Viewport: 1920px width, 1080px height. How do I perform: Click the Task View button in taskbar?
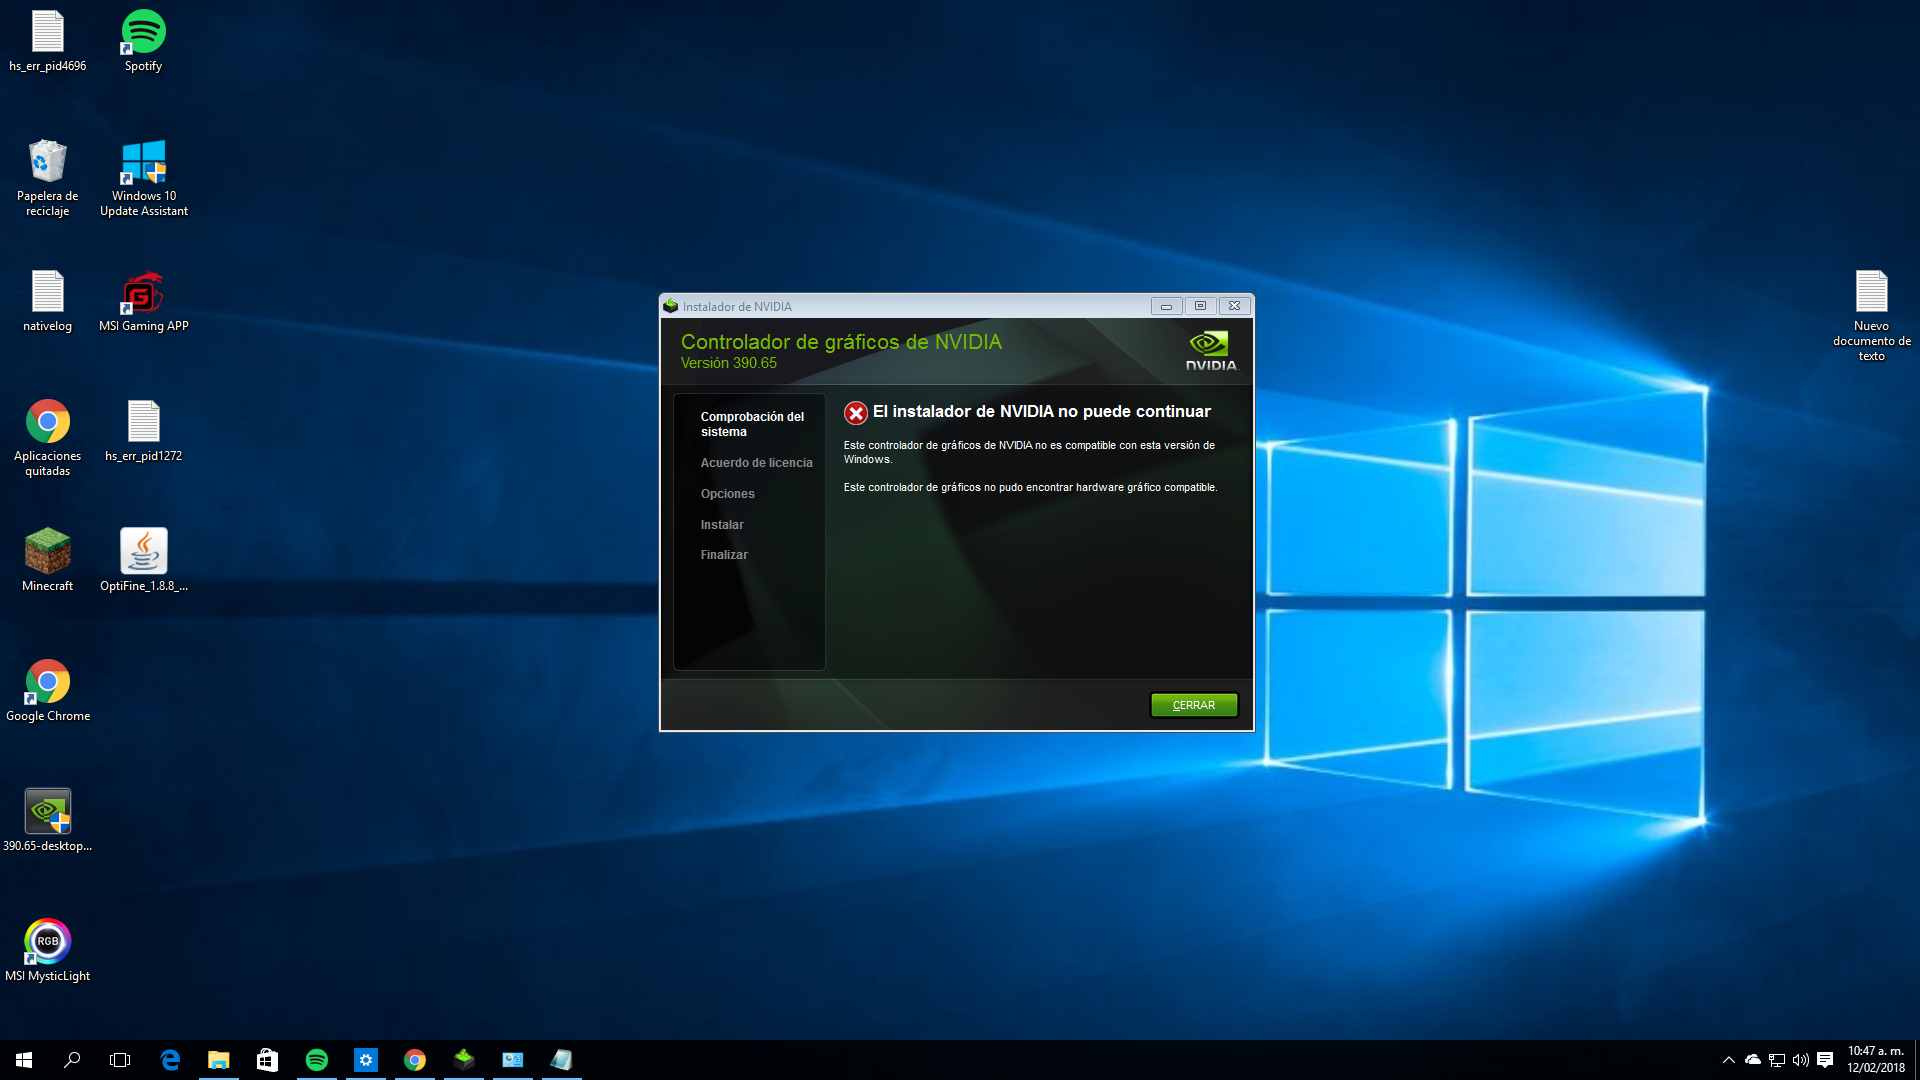120,1059
